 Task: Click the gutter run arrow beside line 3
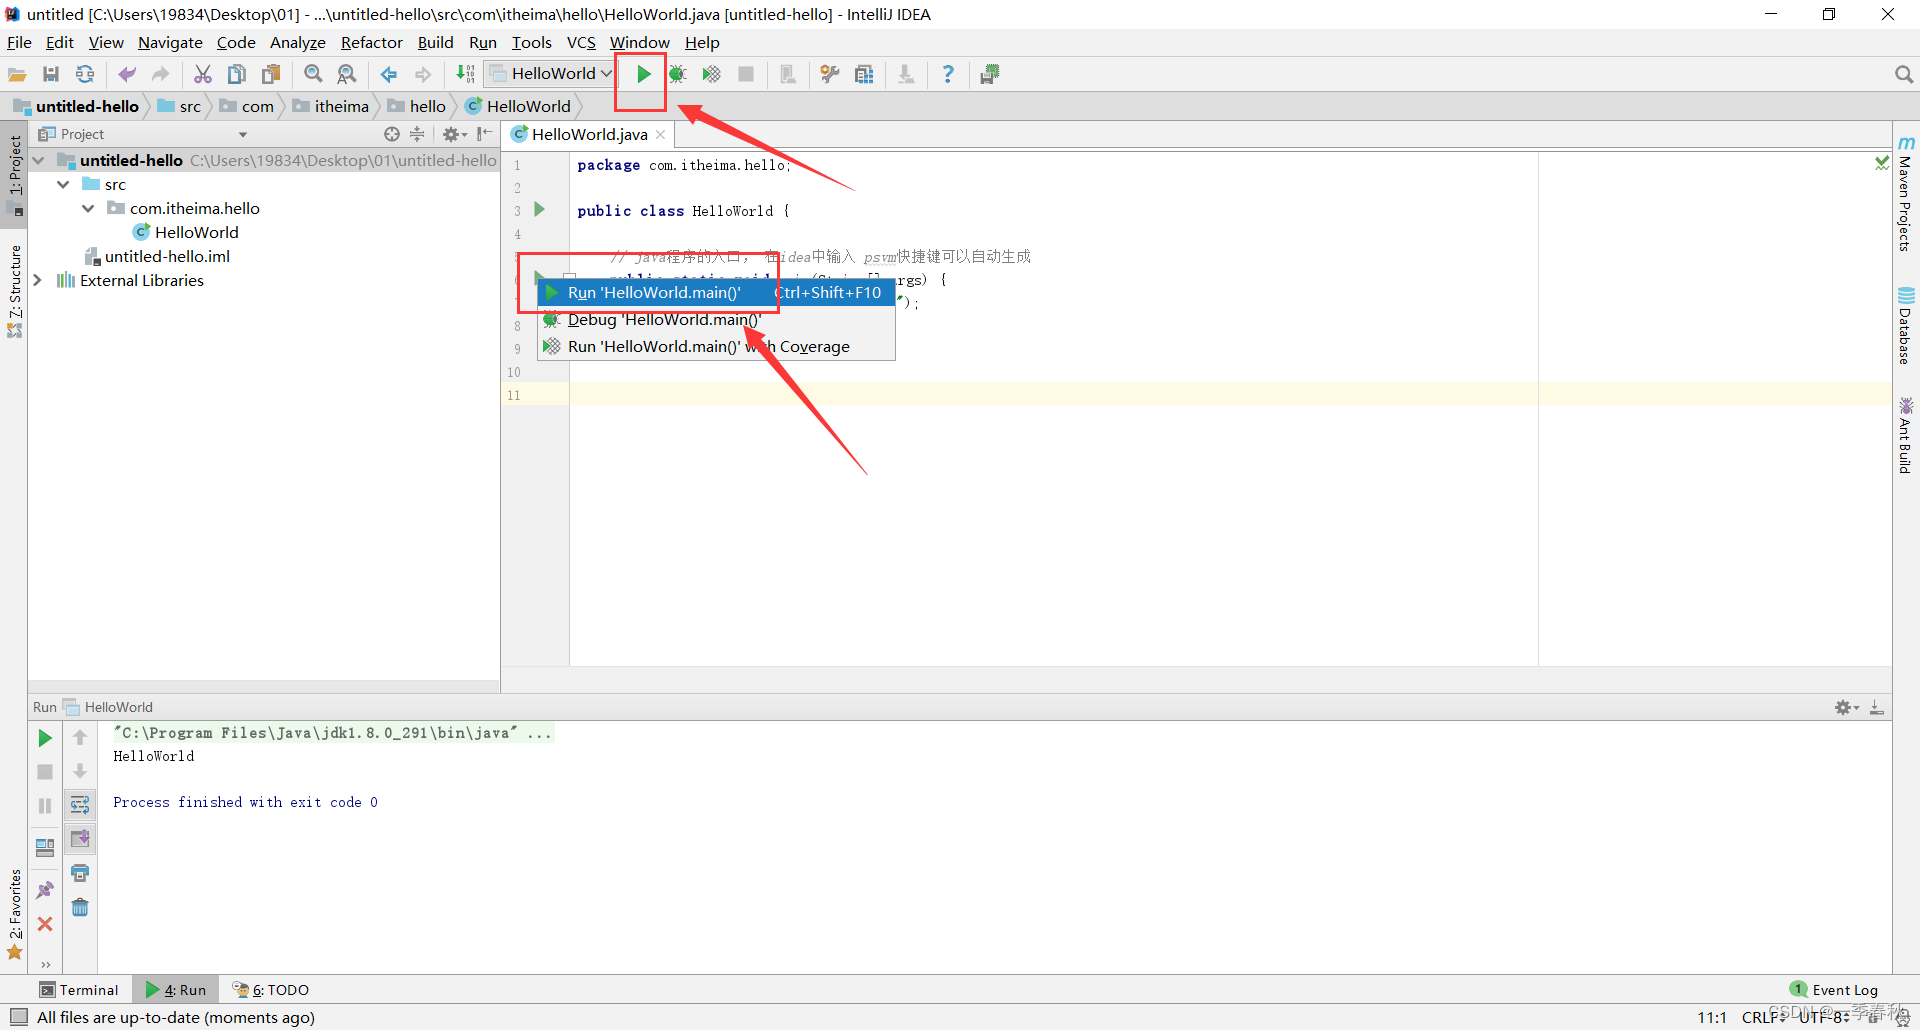tap(539, 209)
